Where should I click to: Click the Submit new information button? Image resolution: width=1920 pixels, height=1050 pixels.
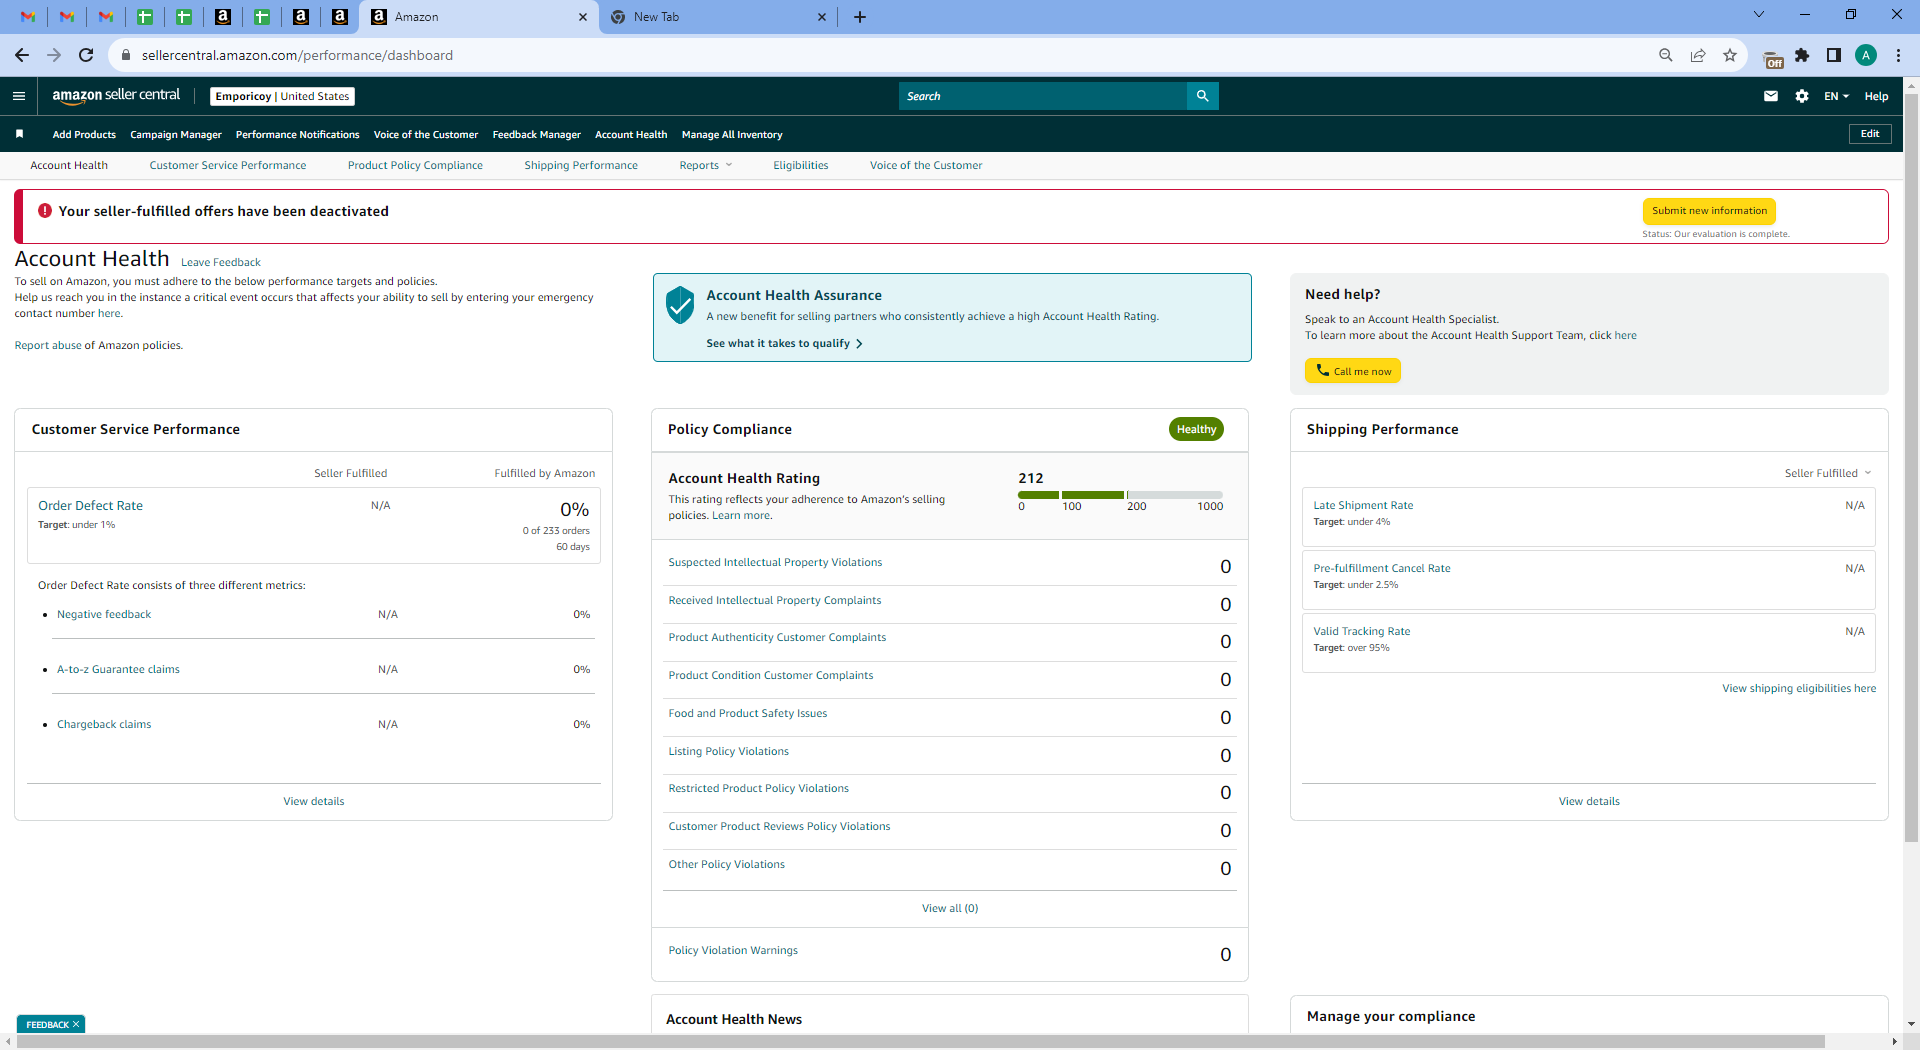(1709, 211)
